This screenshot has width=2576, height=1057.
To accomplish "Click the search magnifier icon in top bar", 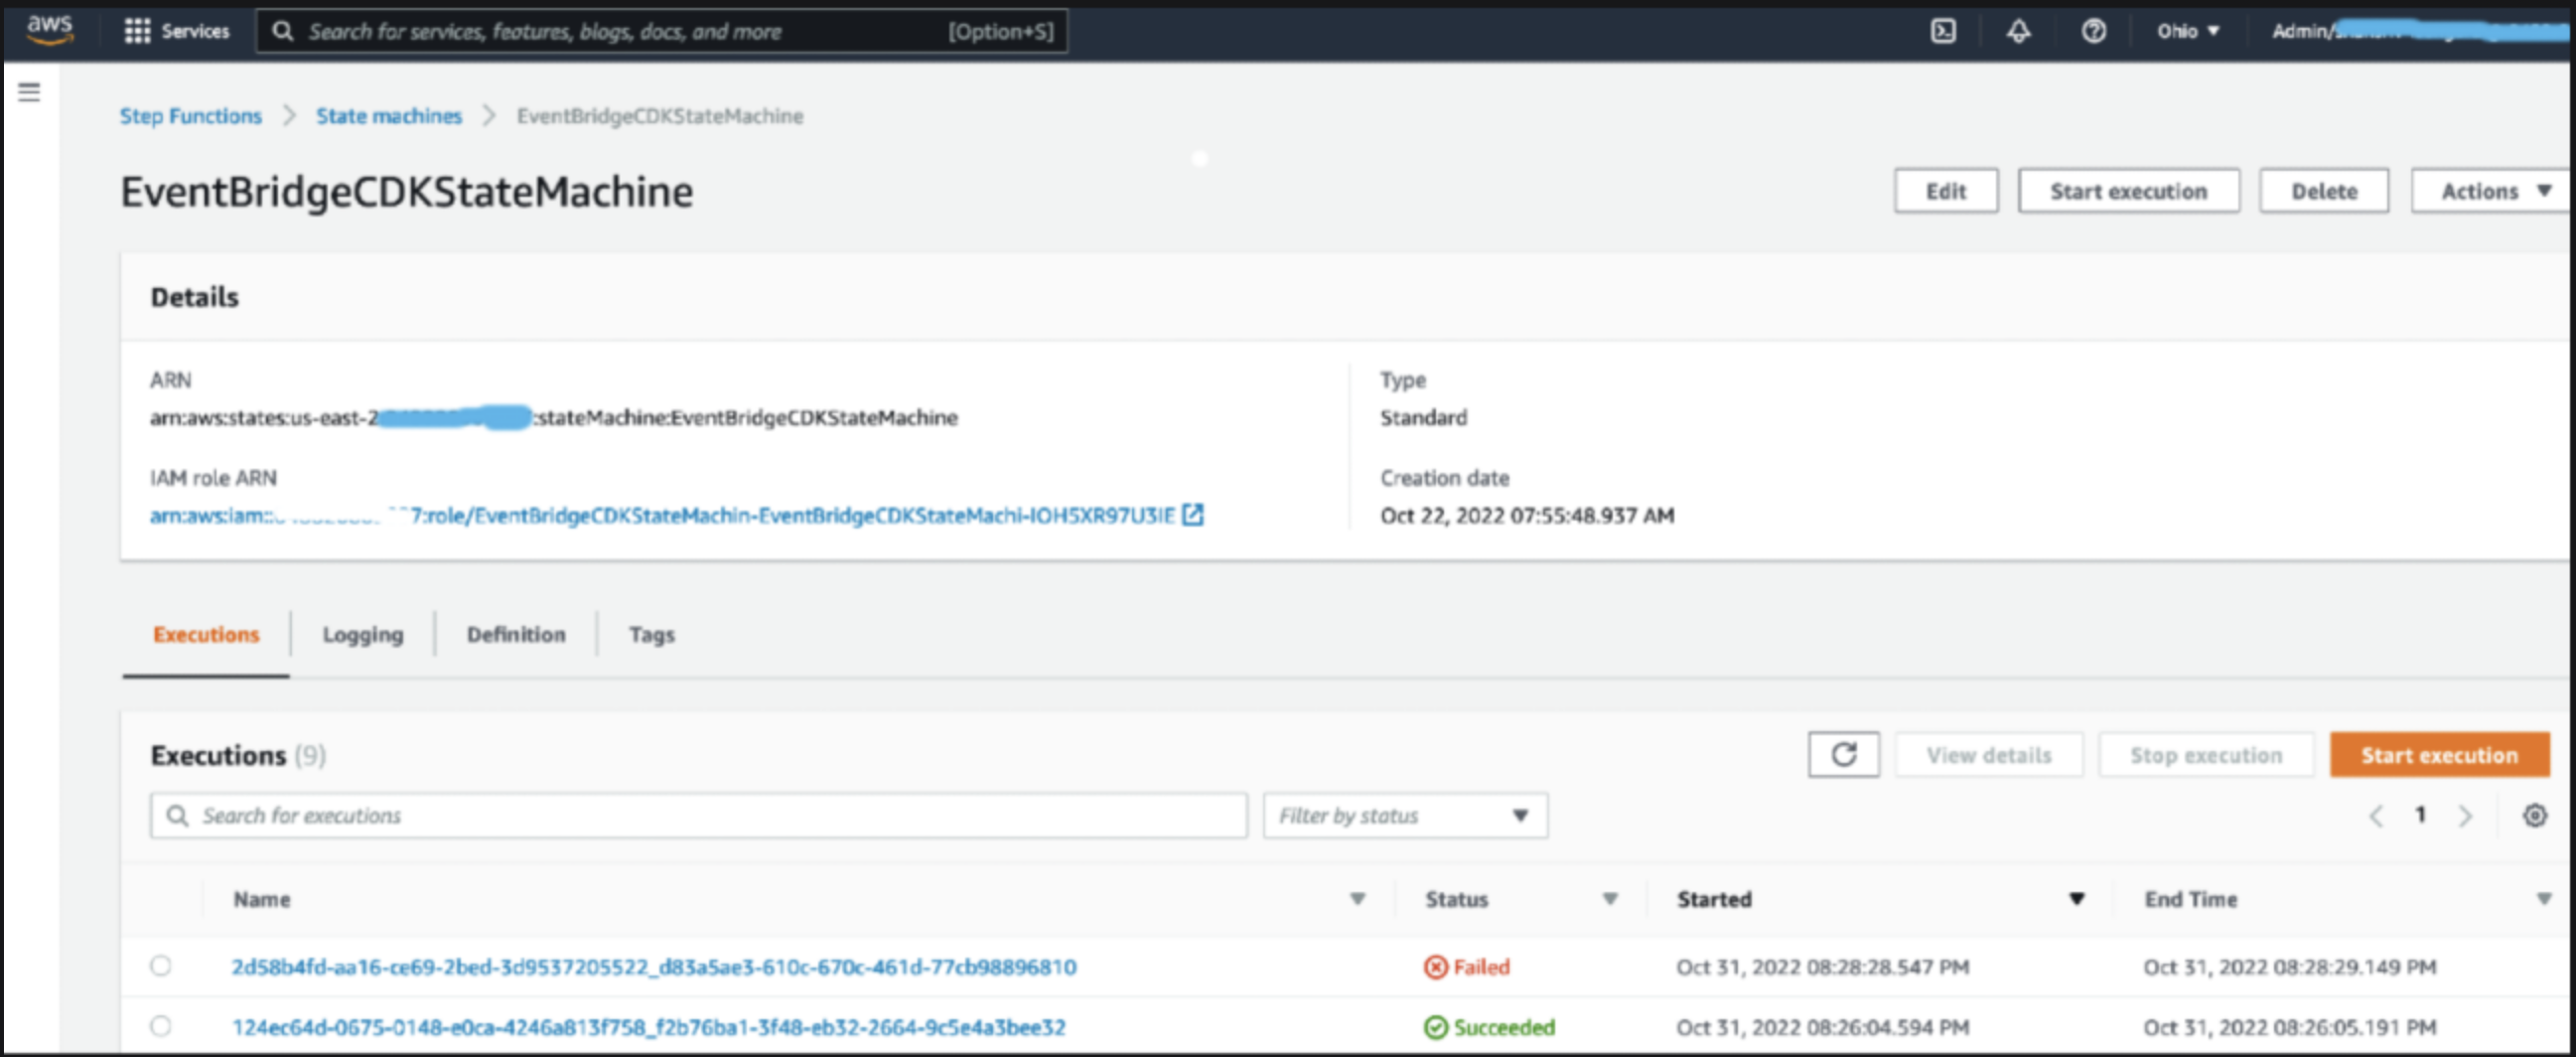I will (x=283, y=31).
